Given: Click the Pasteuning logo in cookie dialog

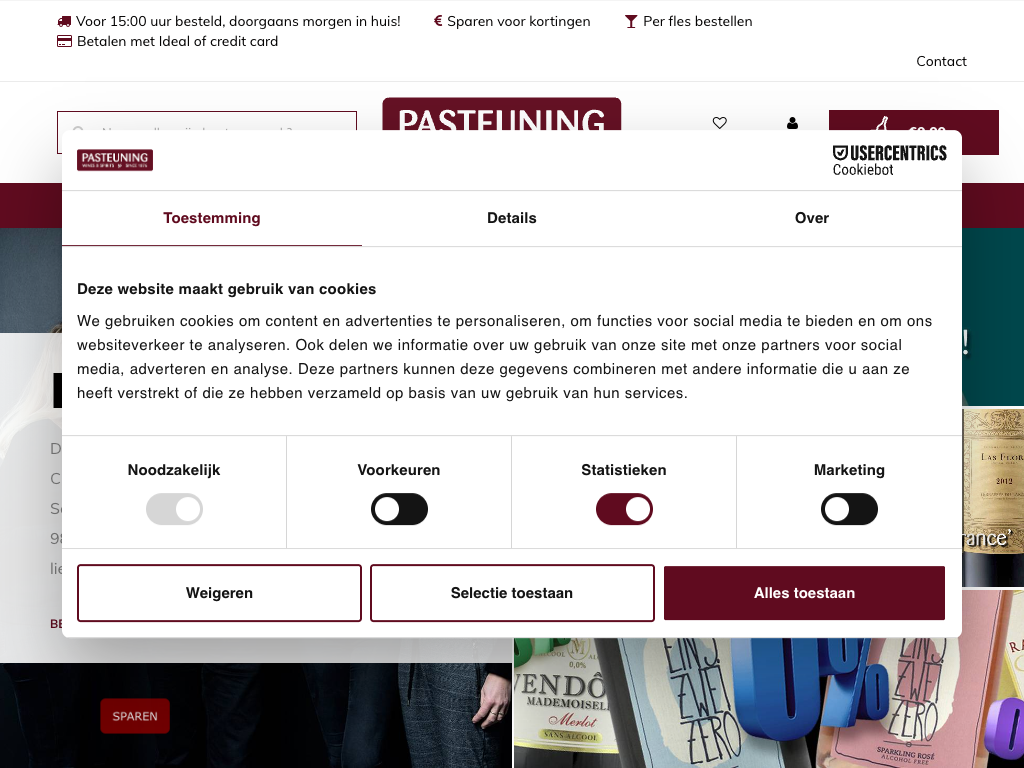Looking at the screenshot, I should coord(115,160).
